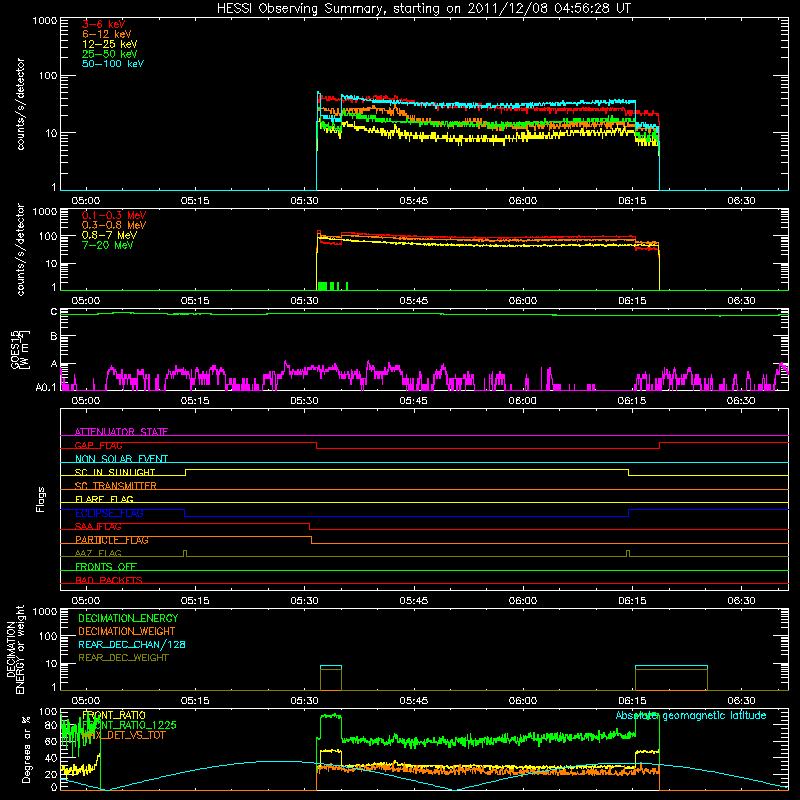Click the DECIMATION_ENERGY legend label
The image size is (800, 800).
pyautogui.click(x=128, y=618)
